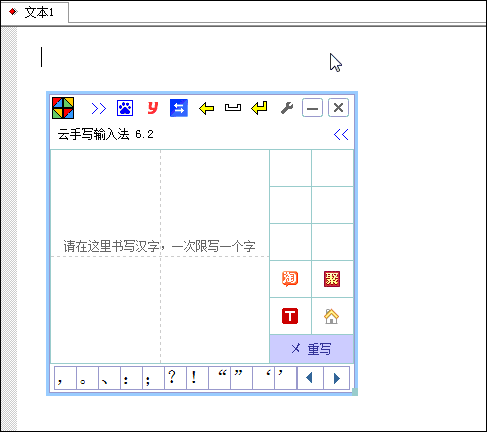Click the left triangle punctuation page arrow

pyautogui.click(x=310, y=378)
